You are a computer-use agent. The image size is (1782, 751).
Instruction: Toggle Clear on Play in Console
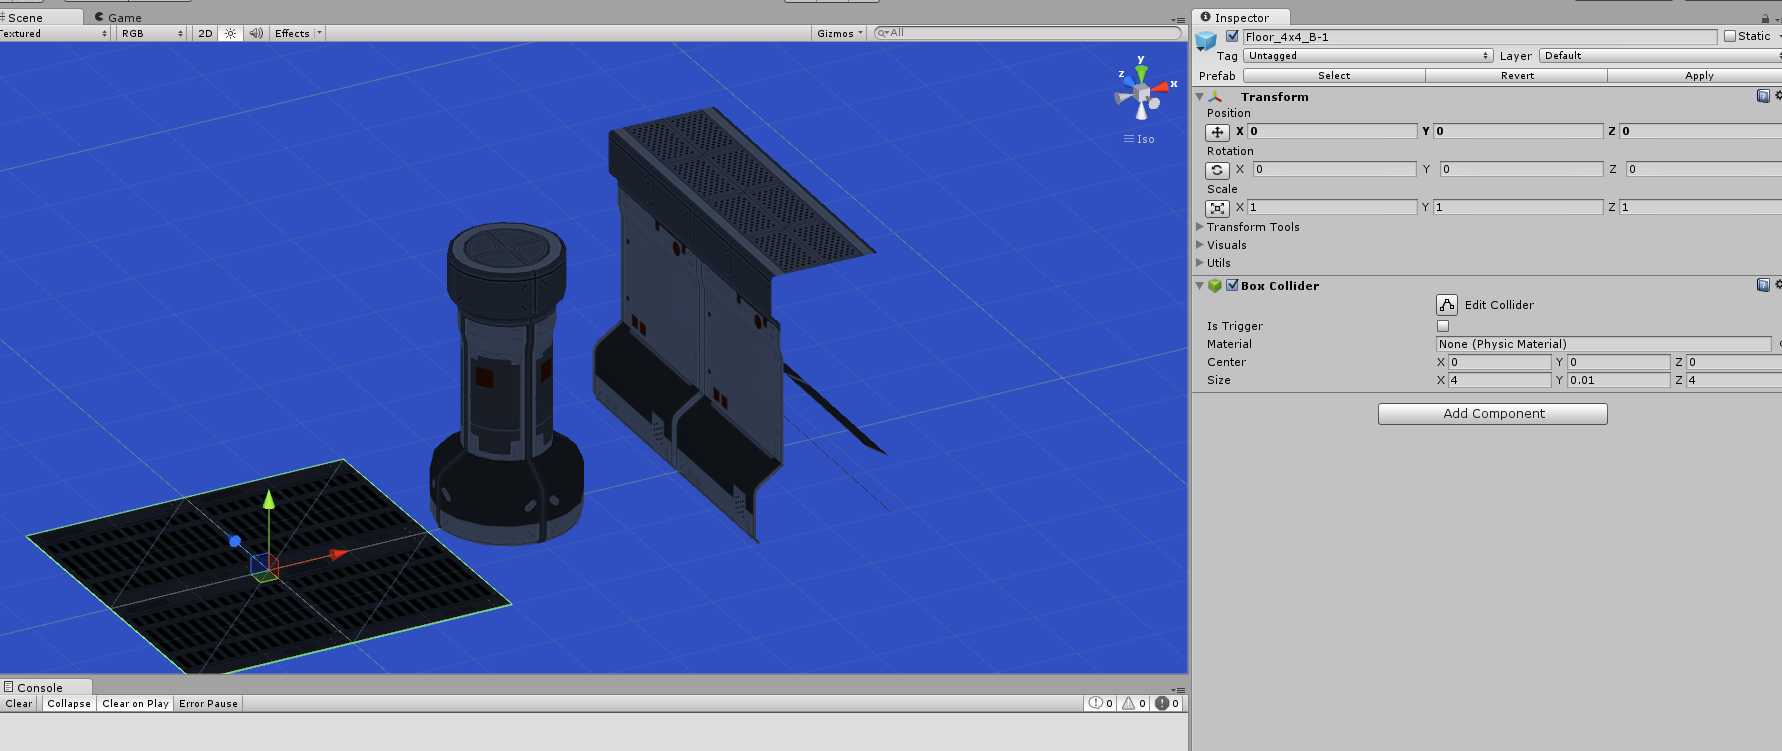[135, 703]
